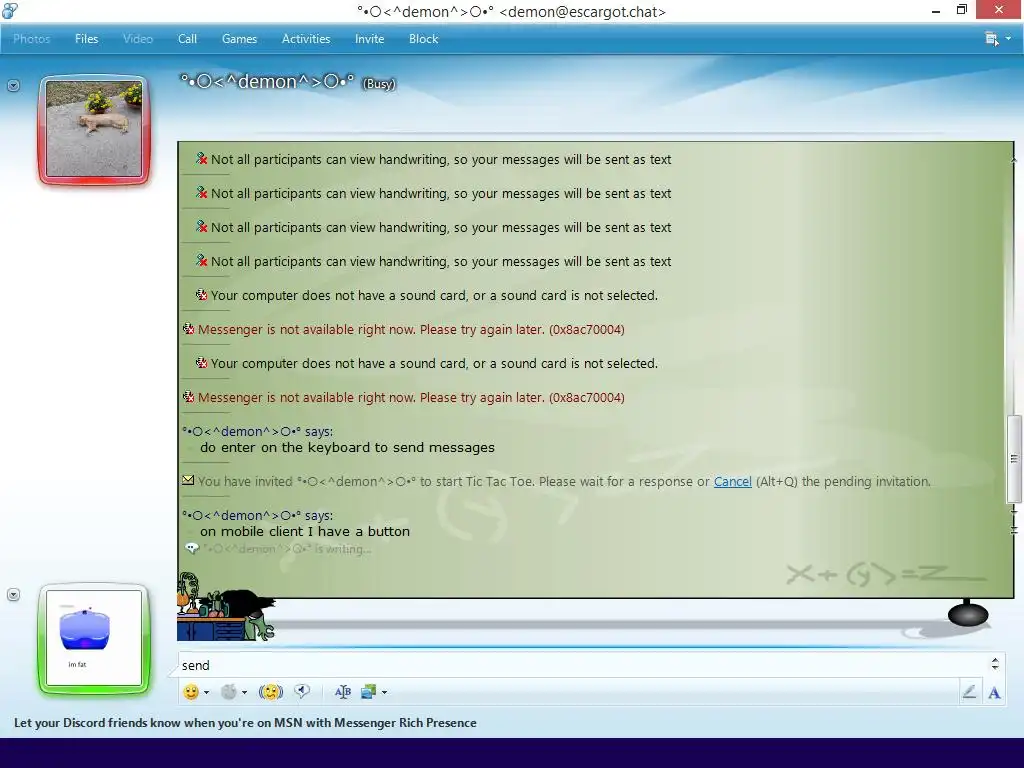Click the voice clip speech bubble icon
Image resolution: width=1024 pixels, height=768 pixels.
tap(302, 692)
